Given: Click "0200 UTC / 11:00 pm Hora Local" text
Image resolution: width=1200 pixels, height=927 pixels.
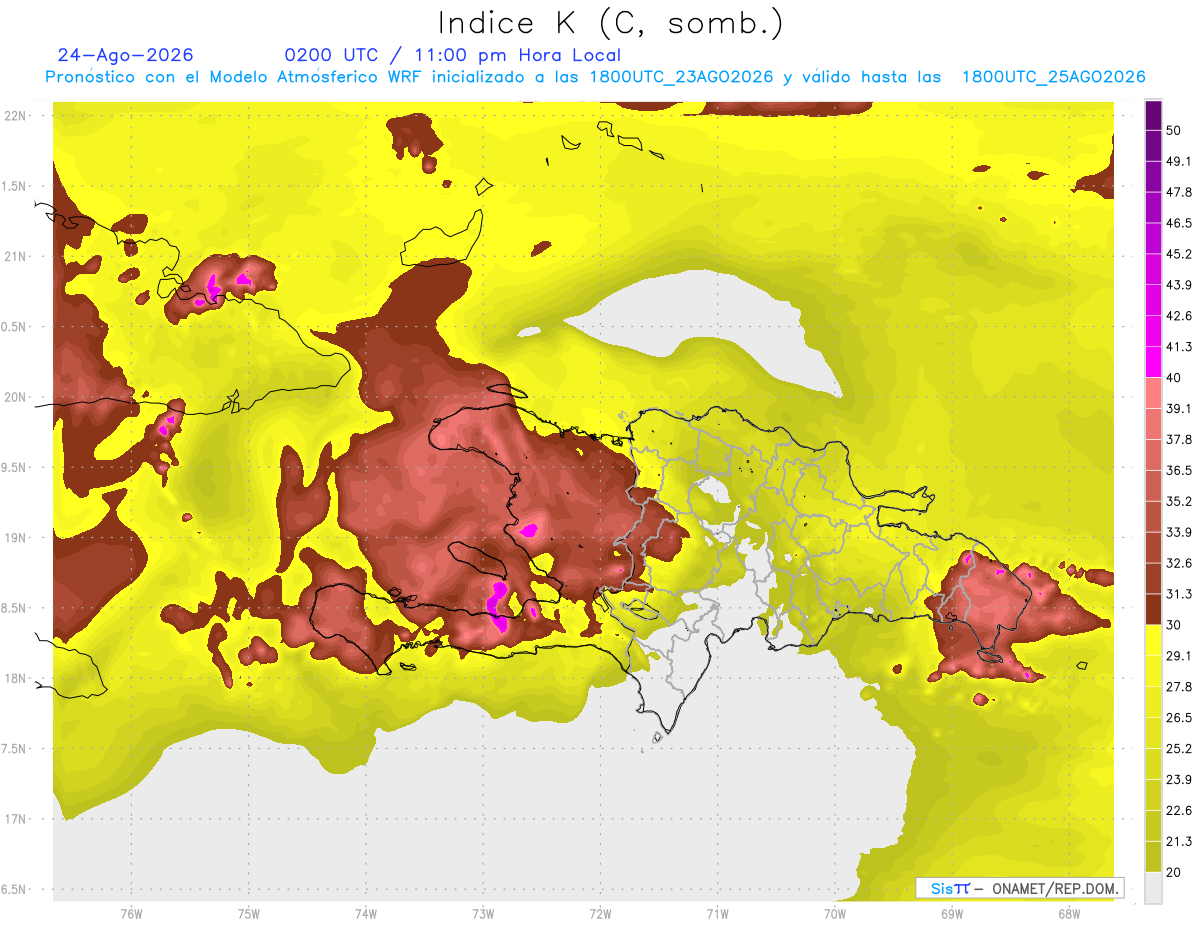Looking at the screenshot, I should click(x=452, y=55).
